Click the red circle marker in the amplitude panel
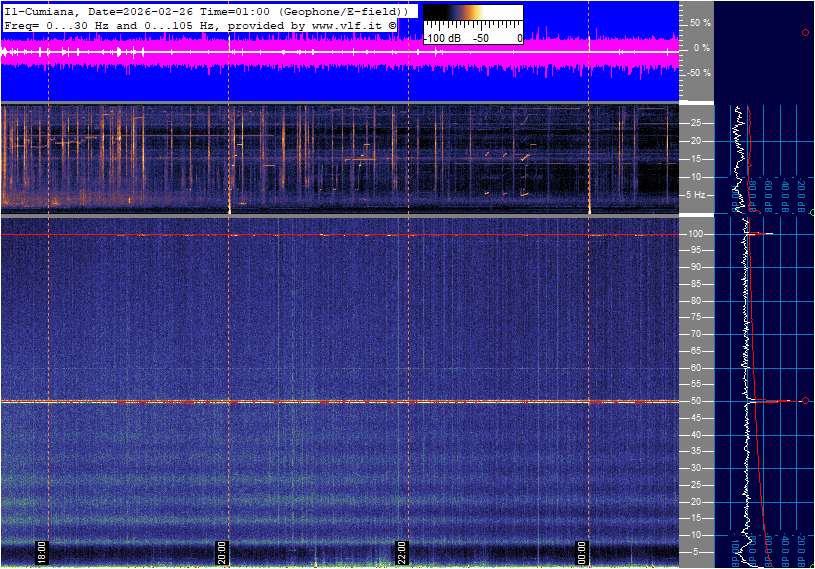The width and height of the screenshot is (815, 569). click(805, 33)
